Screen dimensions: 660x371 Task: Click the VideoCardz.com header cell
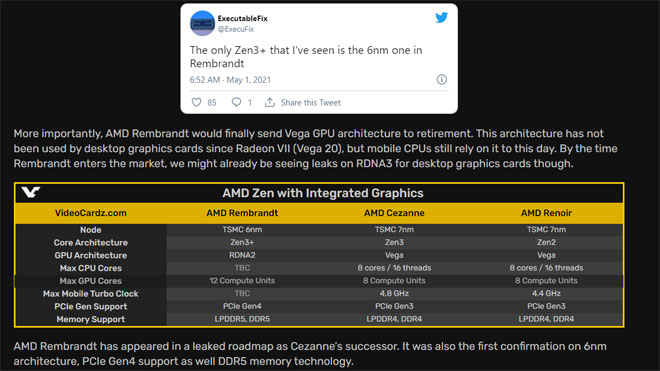[x=90, y=213]
